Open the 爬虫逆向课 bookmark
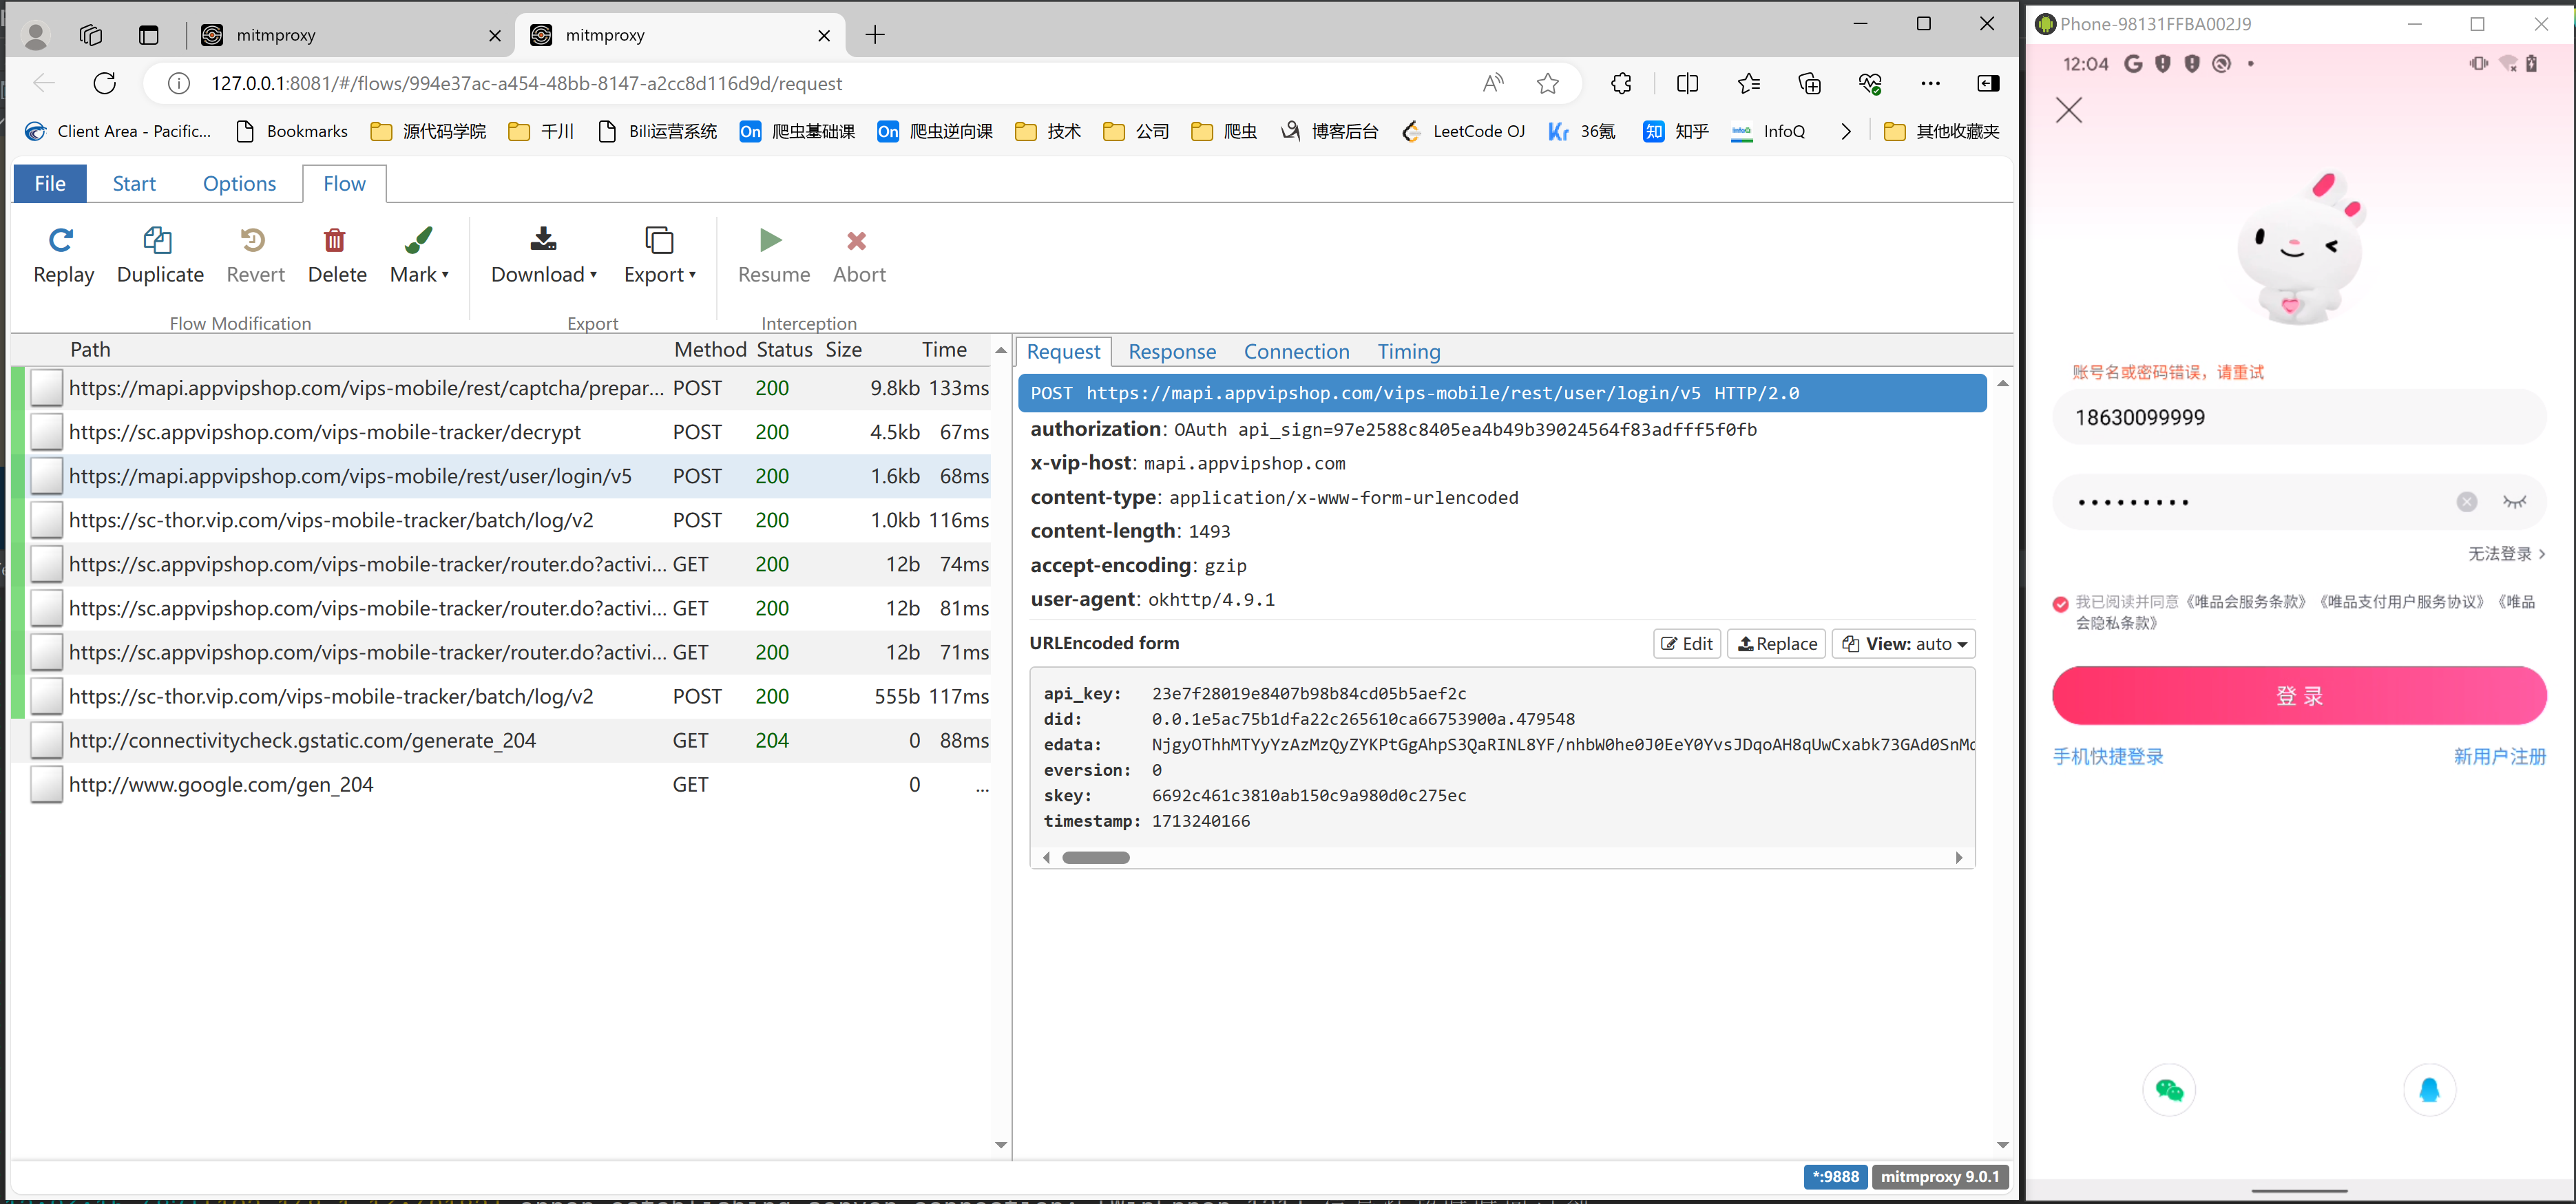 point(934,131)
